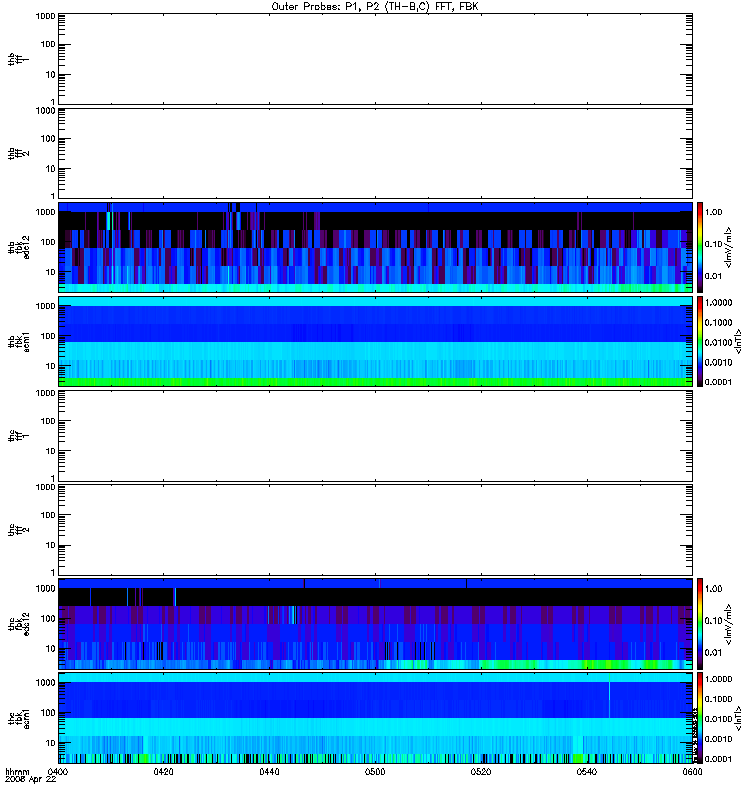Click the color bar beside thb fbk scm1
This screenshot has width=750, height=800.
pos(700,341)
